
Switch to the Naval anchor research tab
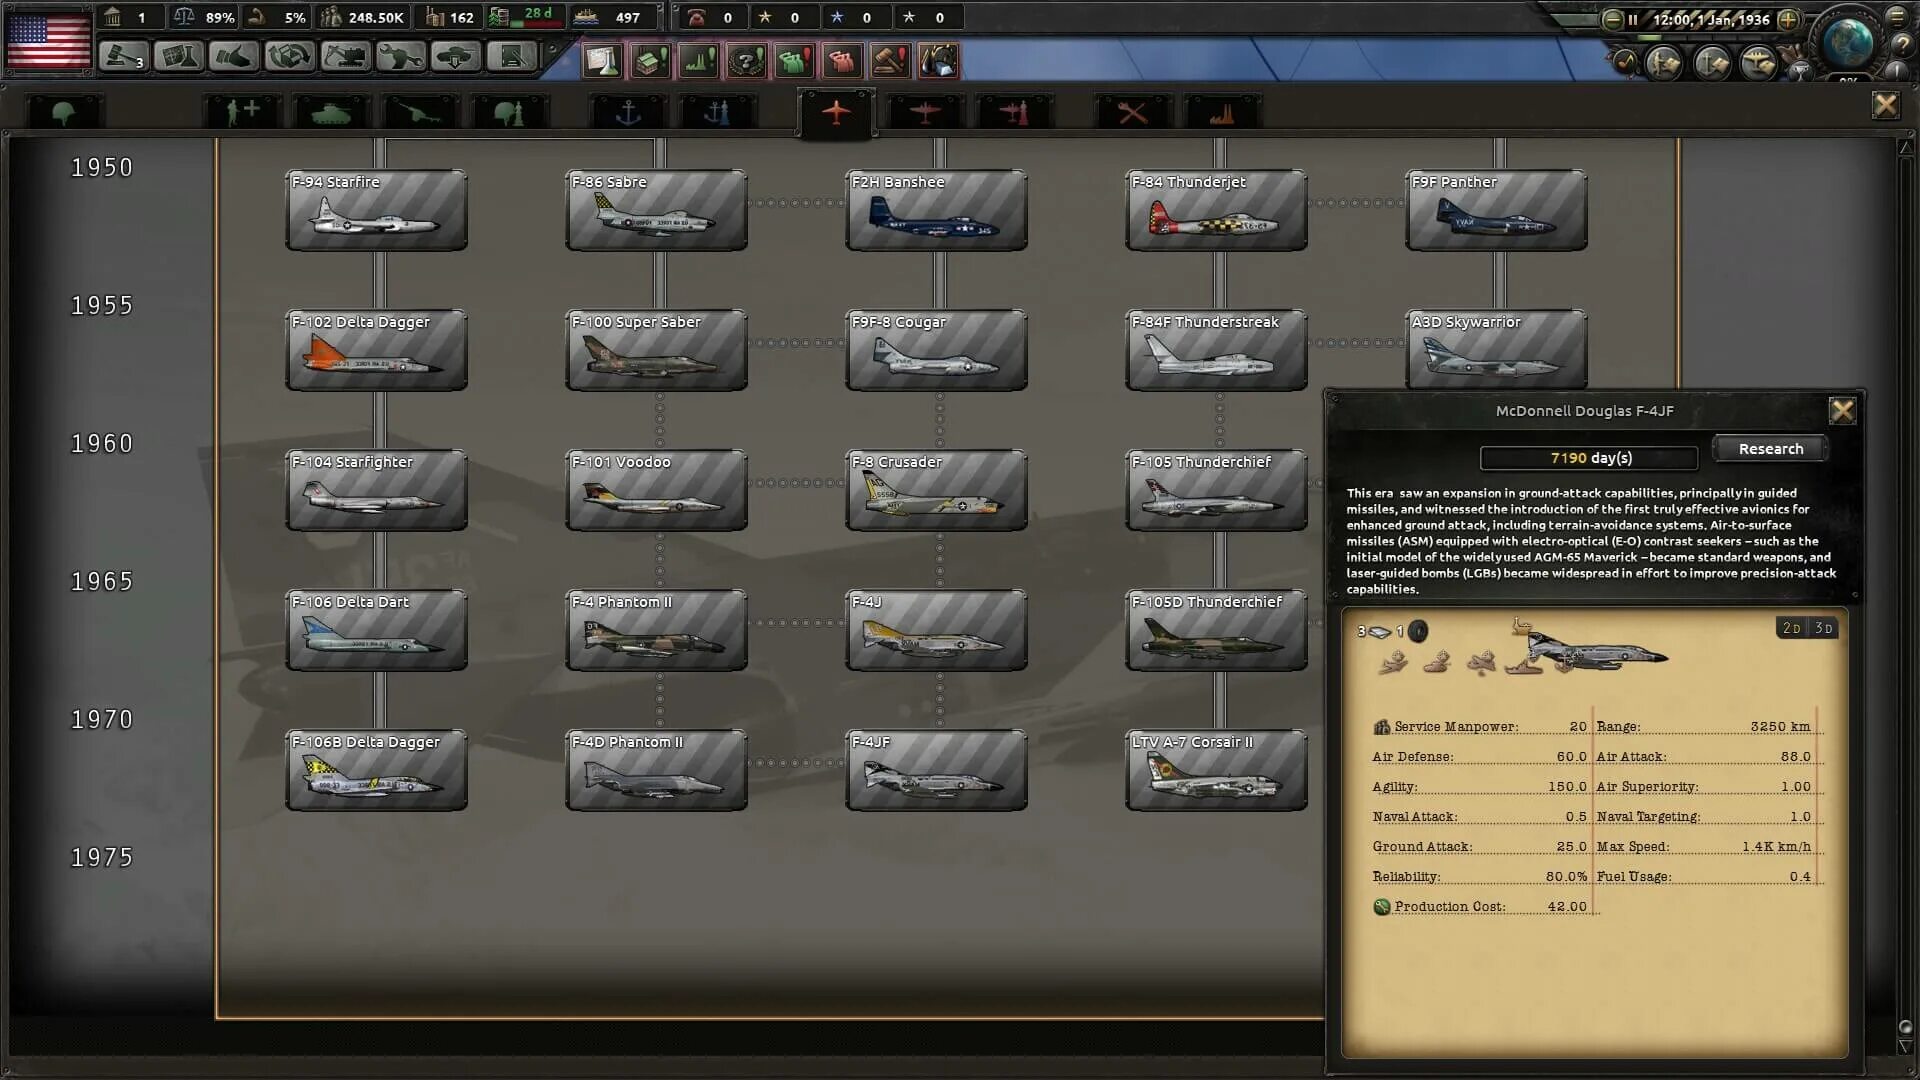pyautogui.click(x=628, y=113)
